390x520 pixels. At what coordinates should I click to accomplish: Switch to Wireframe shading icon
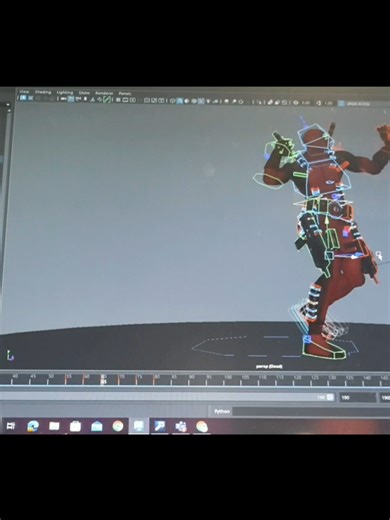click(173, 101)
